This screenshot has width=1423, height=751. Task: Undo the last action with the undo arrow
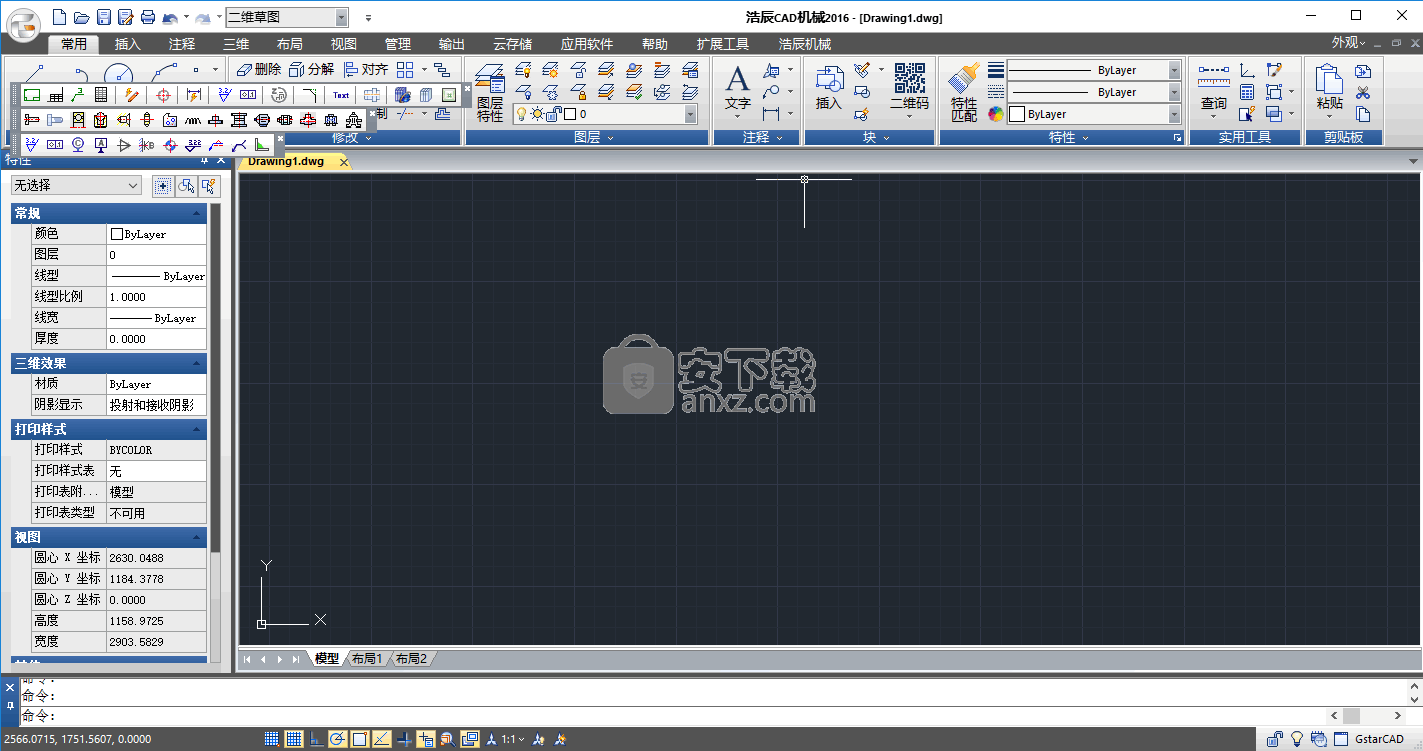pyautogui.click(x=170, y=17)
